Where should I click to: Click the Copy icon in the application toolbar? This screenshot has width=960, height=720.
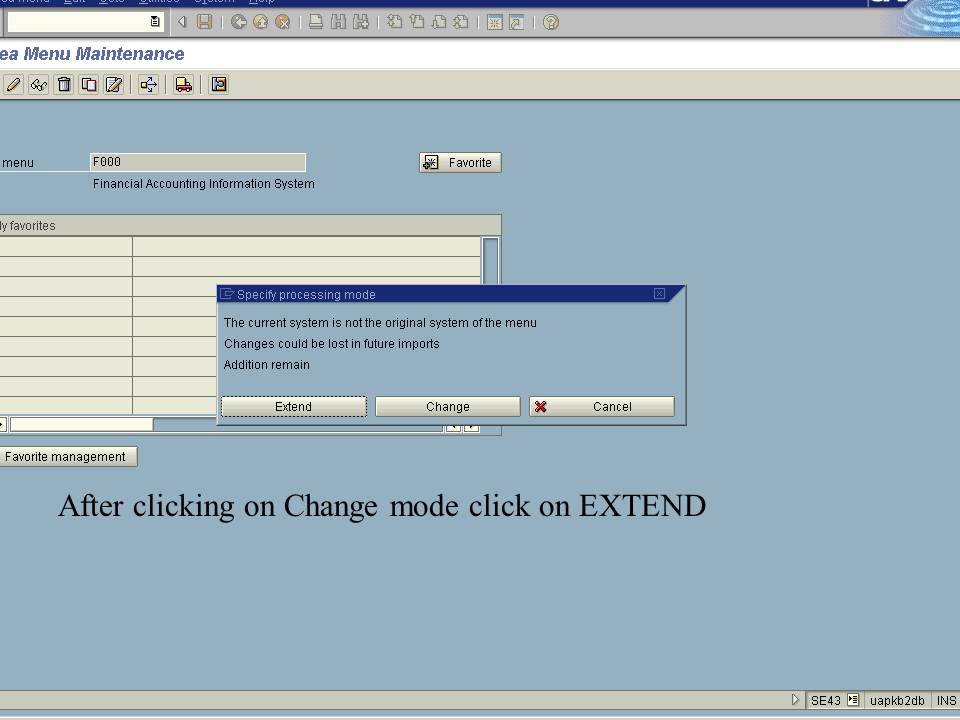[x=88, y=84]
